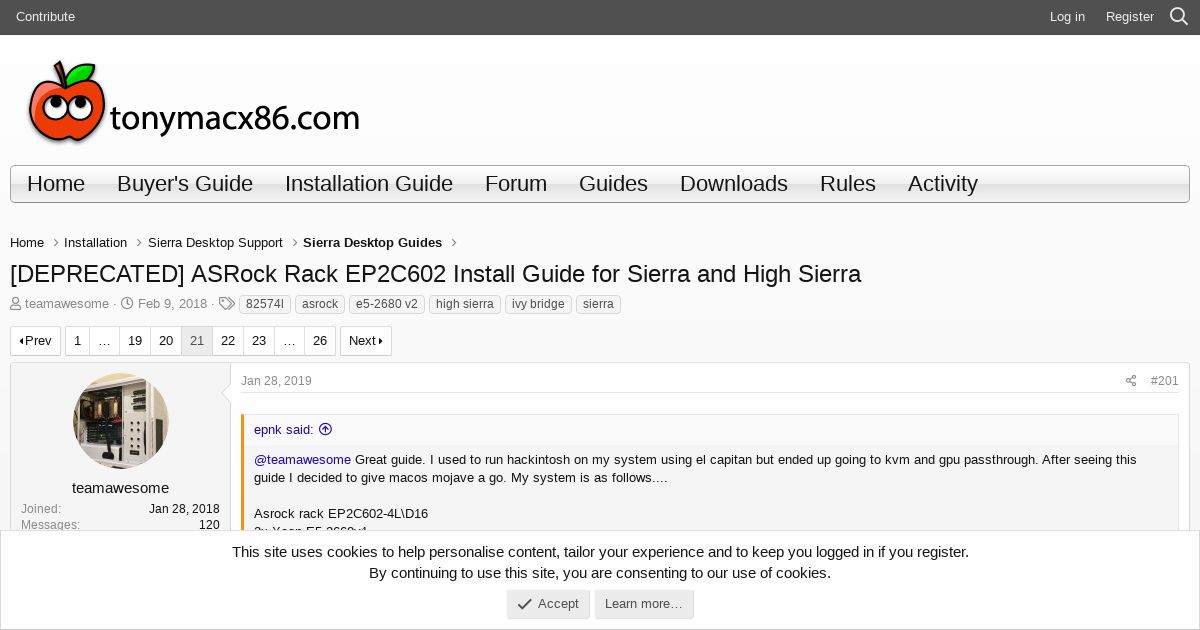Viewport: 1200px width, 630px height.
Task: Select the asrock tag
Action: click(x=320, y=304)
